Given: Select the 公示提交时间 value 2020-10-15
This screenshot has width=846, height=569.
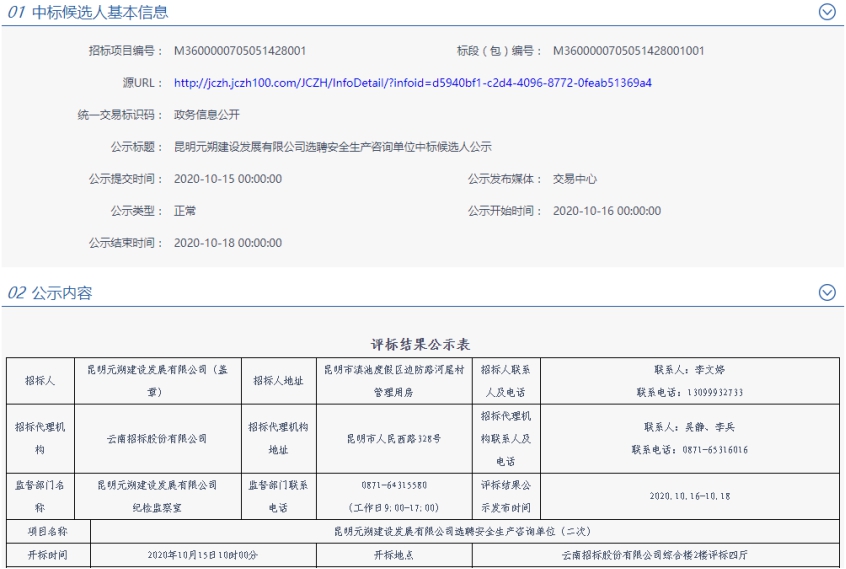Looking at the screenshot, I should pos(228,179).
